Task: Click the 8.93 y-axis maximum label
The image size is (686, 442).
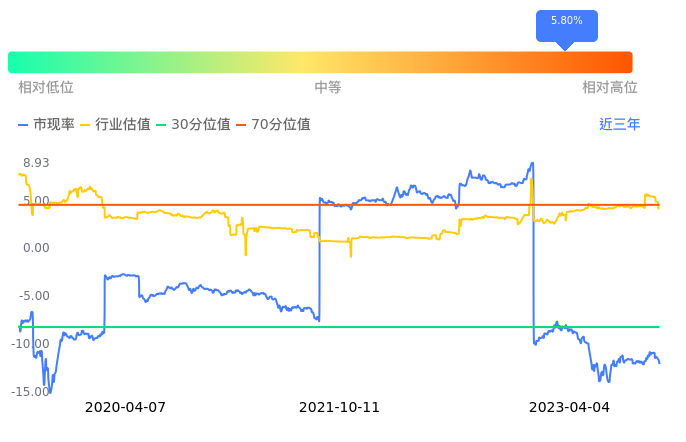Action: (36, 164)
